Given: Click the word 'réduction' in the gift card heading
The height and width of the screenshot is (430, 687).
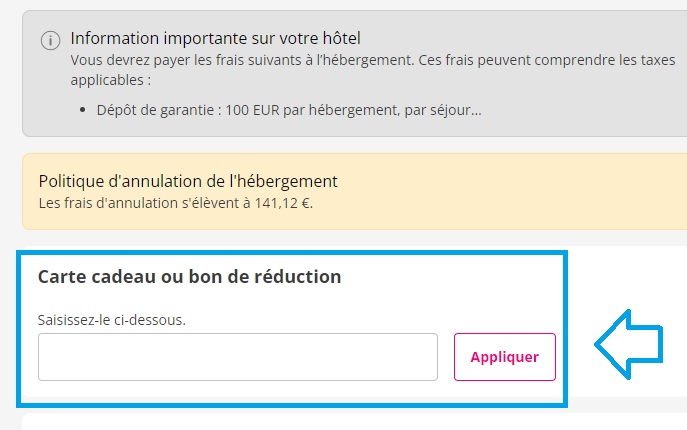Looking at the screenshot, I should tap(299, 276).
